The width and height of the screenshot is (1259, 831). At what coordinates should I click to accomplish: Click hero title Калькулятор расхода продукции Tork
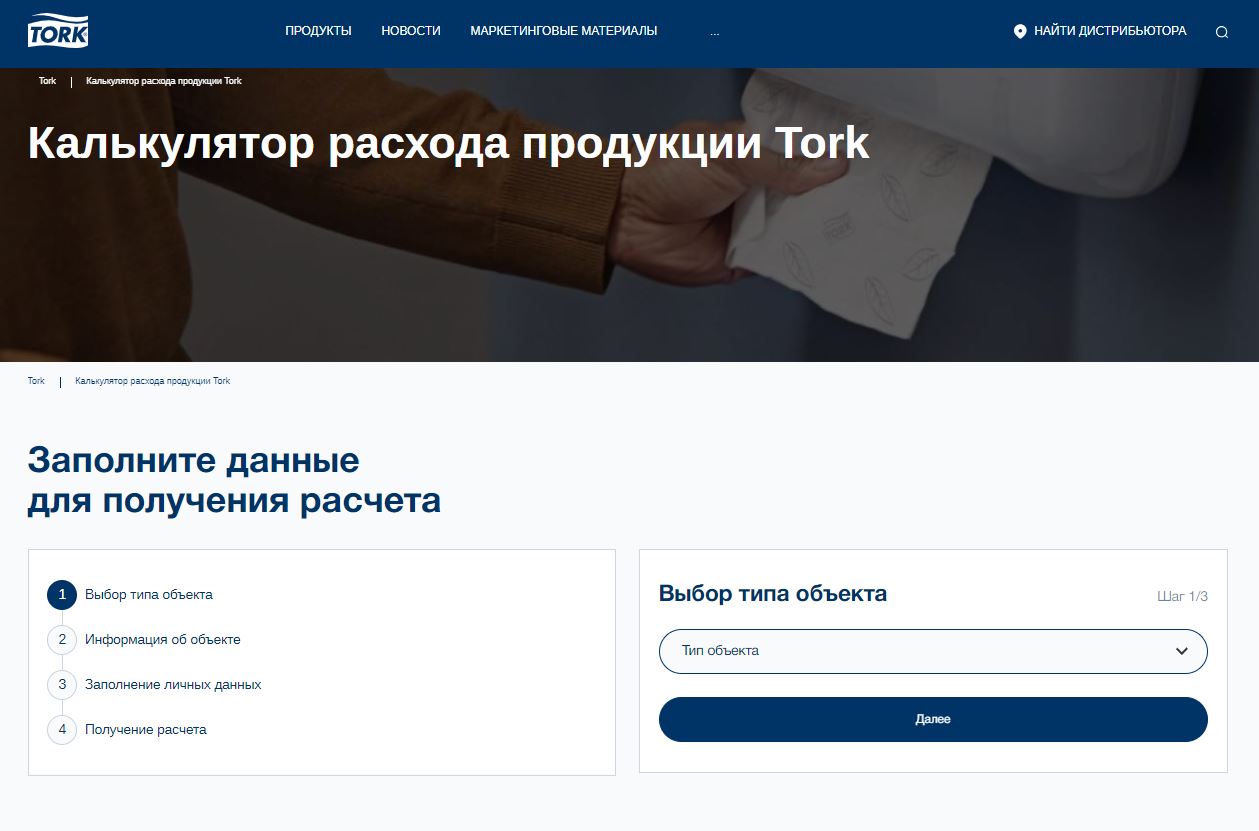point(449,144)
